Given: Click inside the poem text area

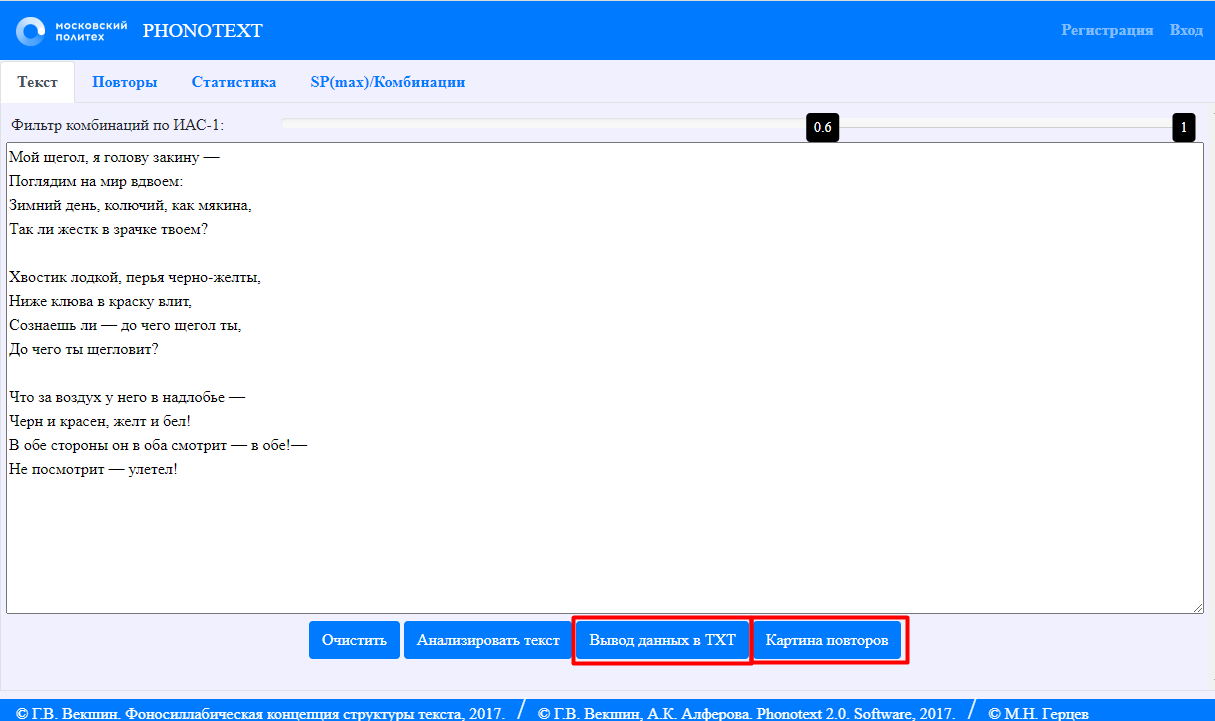Looking at the screenshot, I should point(604,378).
